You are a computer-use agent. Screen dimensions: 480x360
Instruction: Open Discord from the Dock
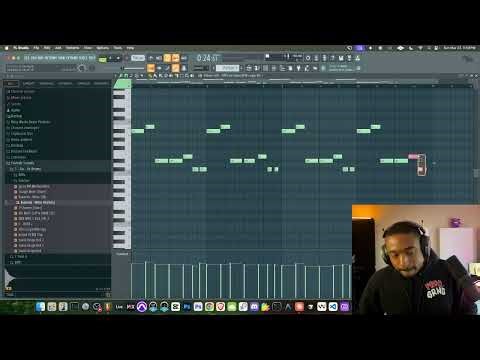click(254, 307)
